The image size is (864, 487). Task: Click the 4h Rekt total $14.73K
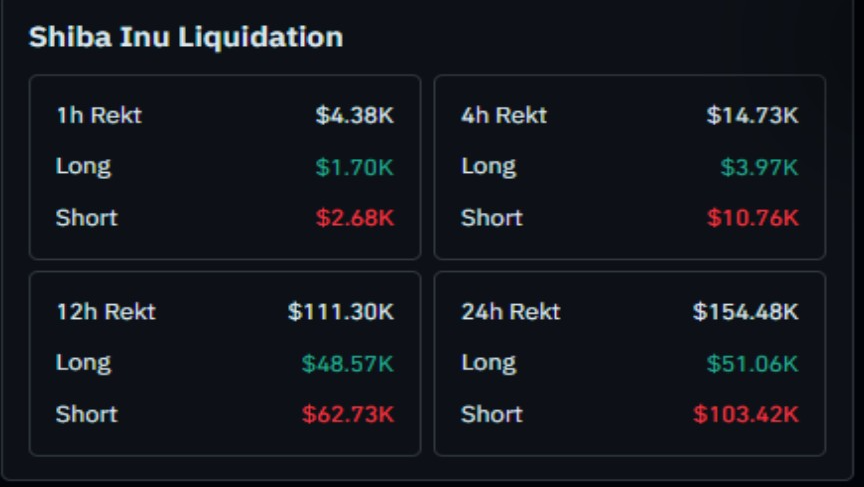coord(753,115)
